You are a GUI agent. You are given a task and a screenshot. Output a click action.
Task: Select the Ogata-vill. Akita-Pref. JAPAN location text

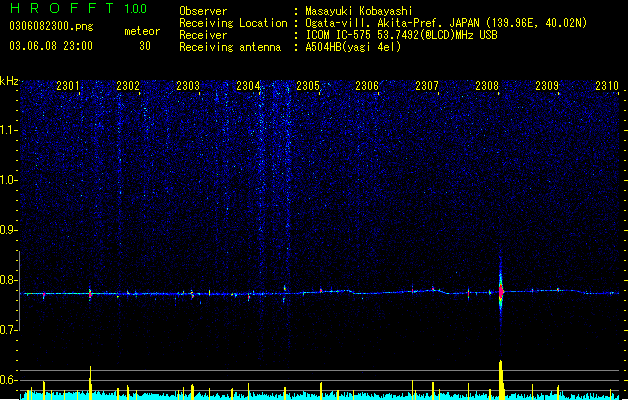click(x=446, y=23)
